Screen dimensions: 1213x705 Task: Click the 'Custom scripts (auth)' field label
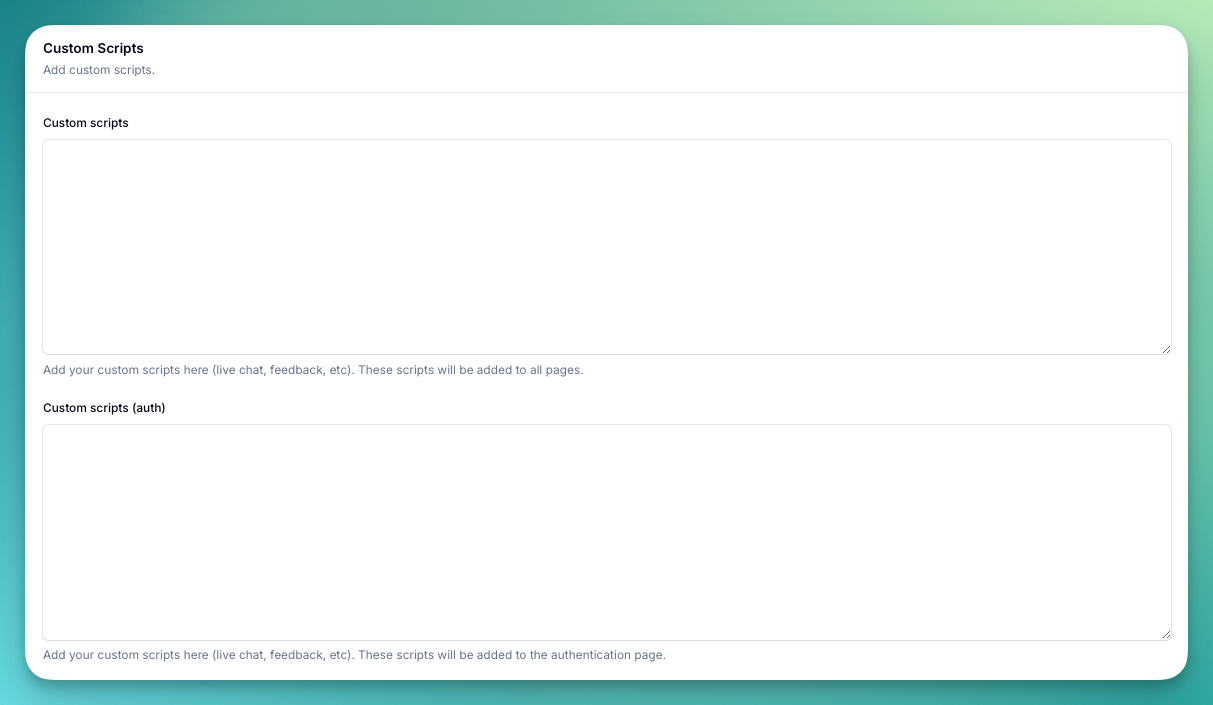pyautogui.click(x=104, y=408)
